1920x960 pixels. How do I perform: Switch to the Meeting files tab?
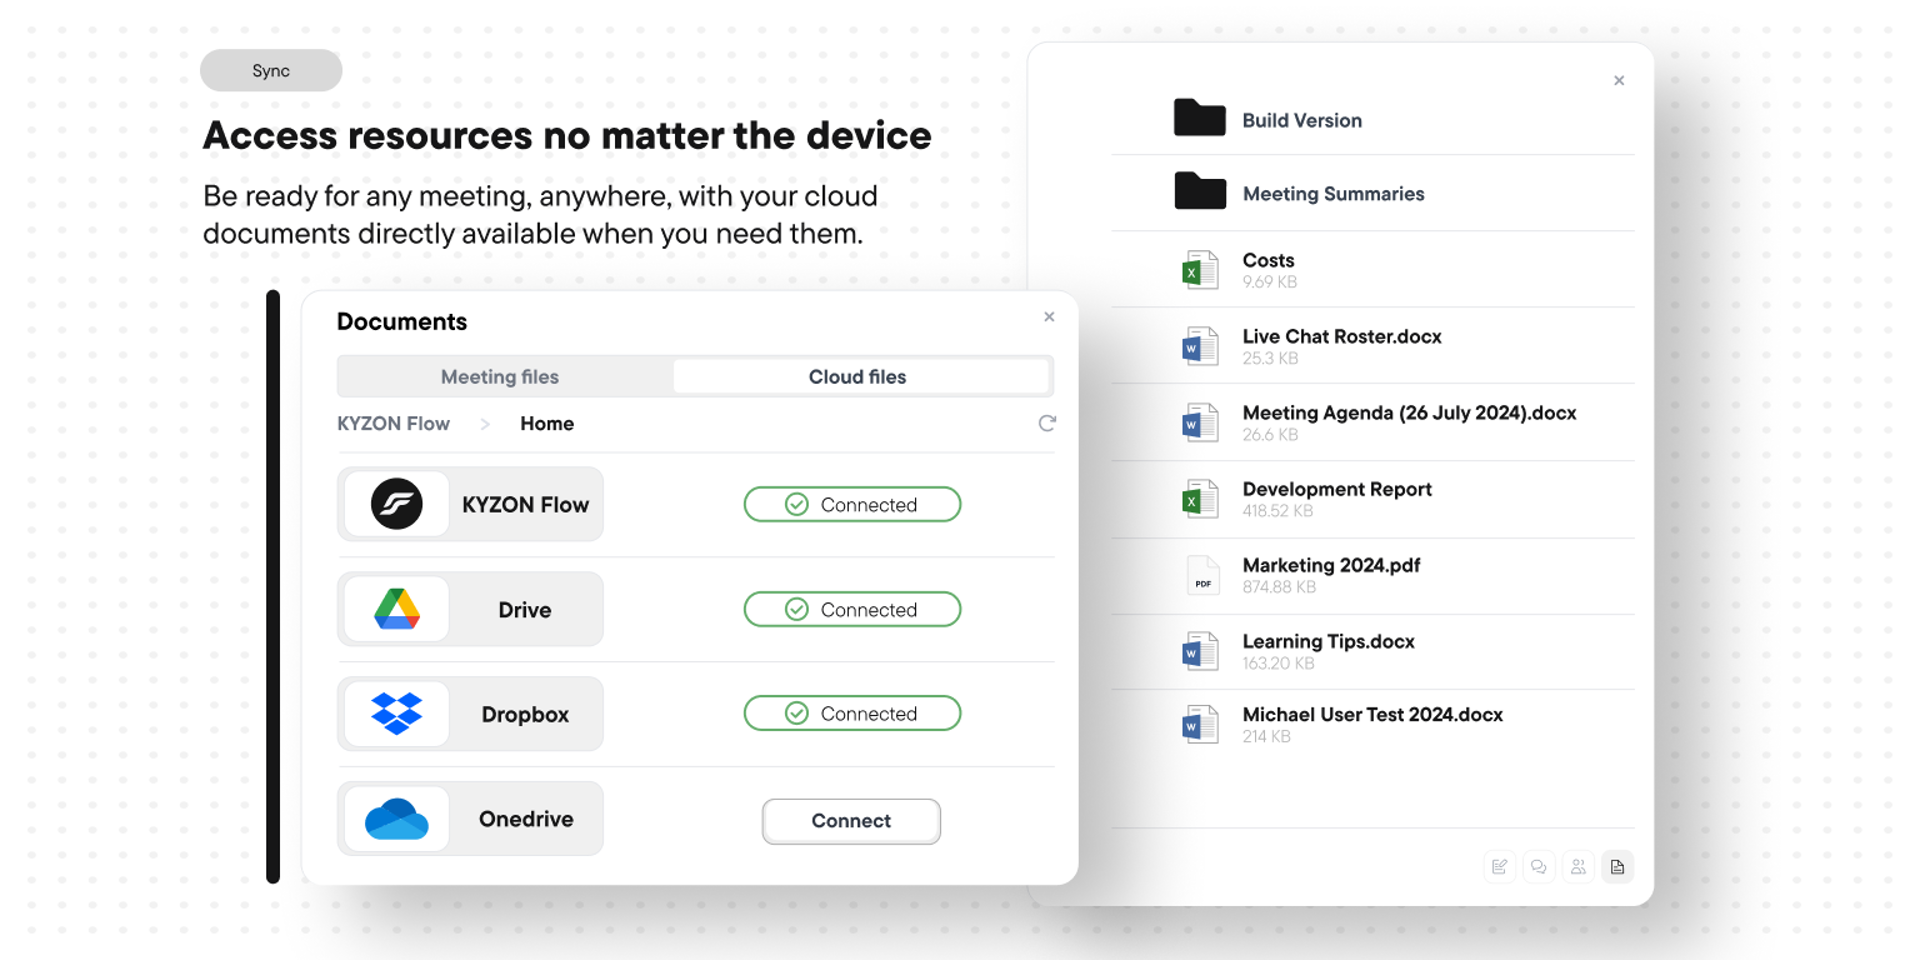click(500, 377)
